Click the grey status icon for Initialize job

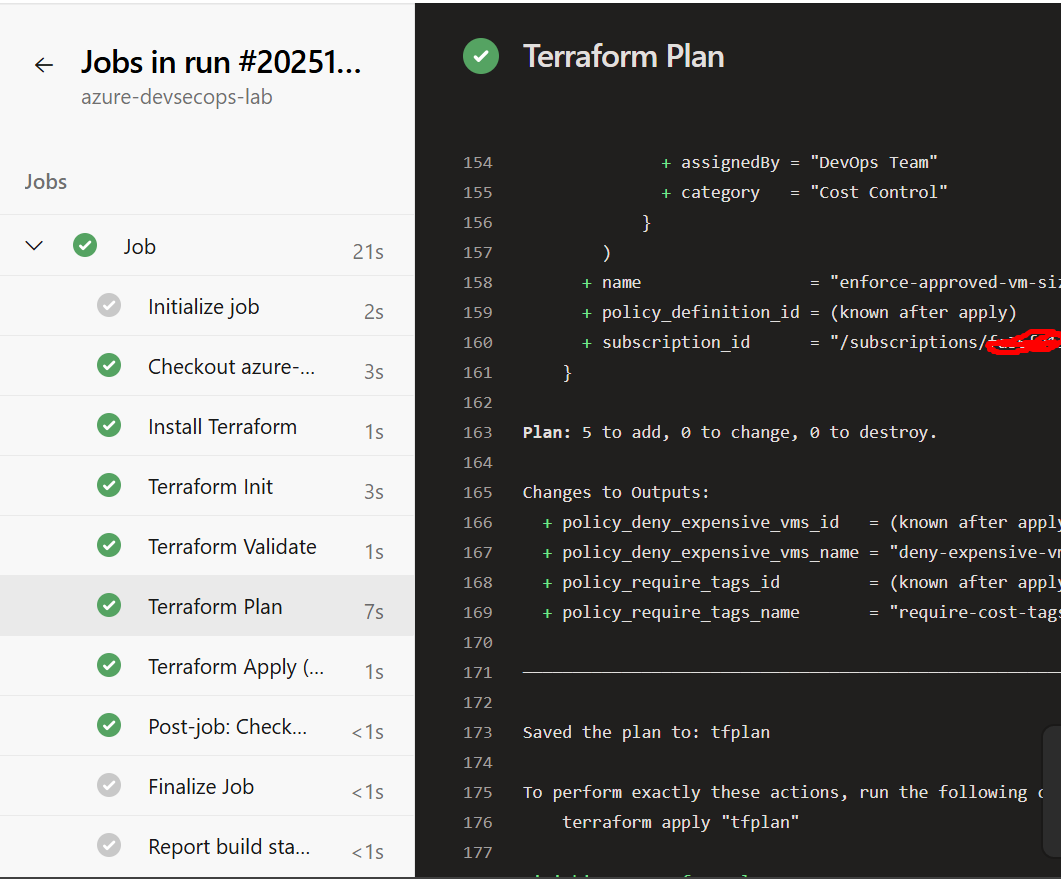(109, 306)
